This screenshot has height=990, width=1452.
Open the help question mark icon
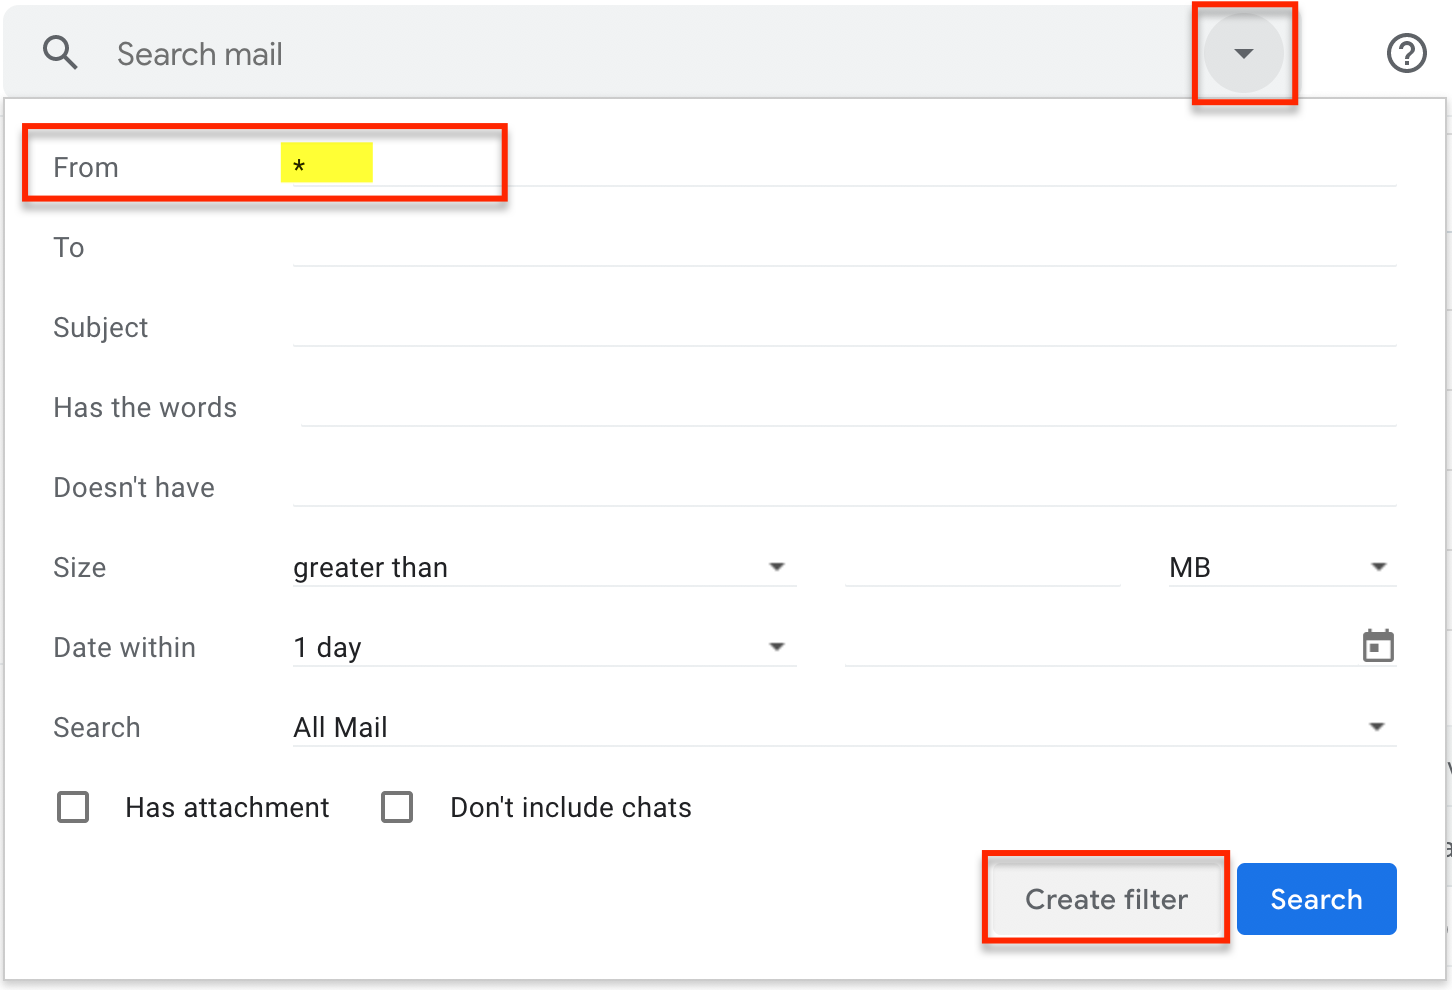pyautogui.click(x=1406, y=53)
